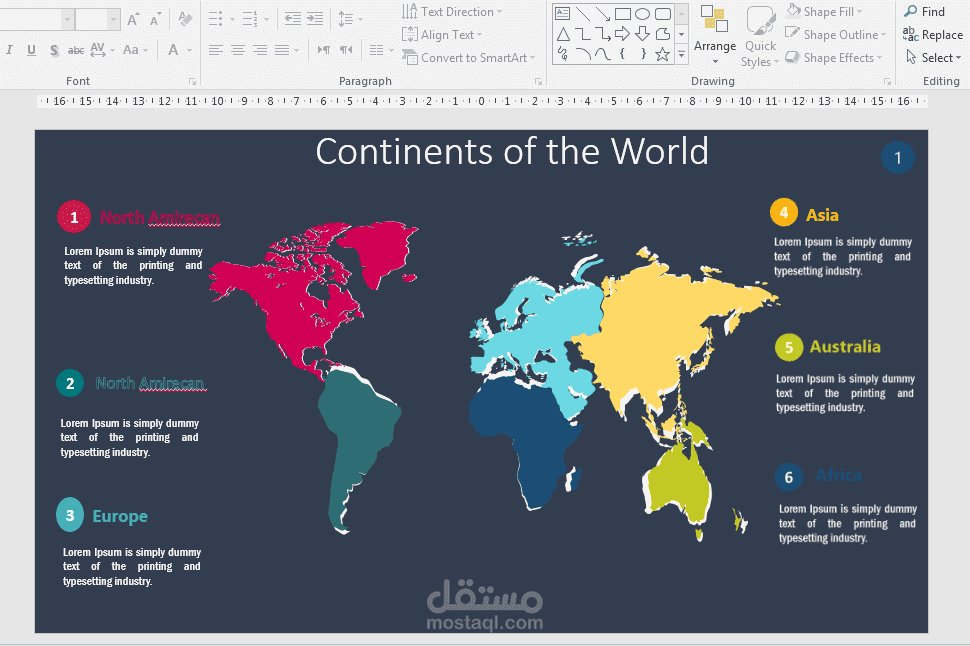Clear all text formatting with eraser icon
Viewport: 970px width, 646px height.
click(x=184, y=19)
